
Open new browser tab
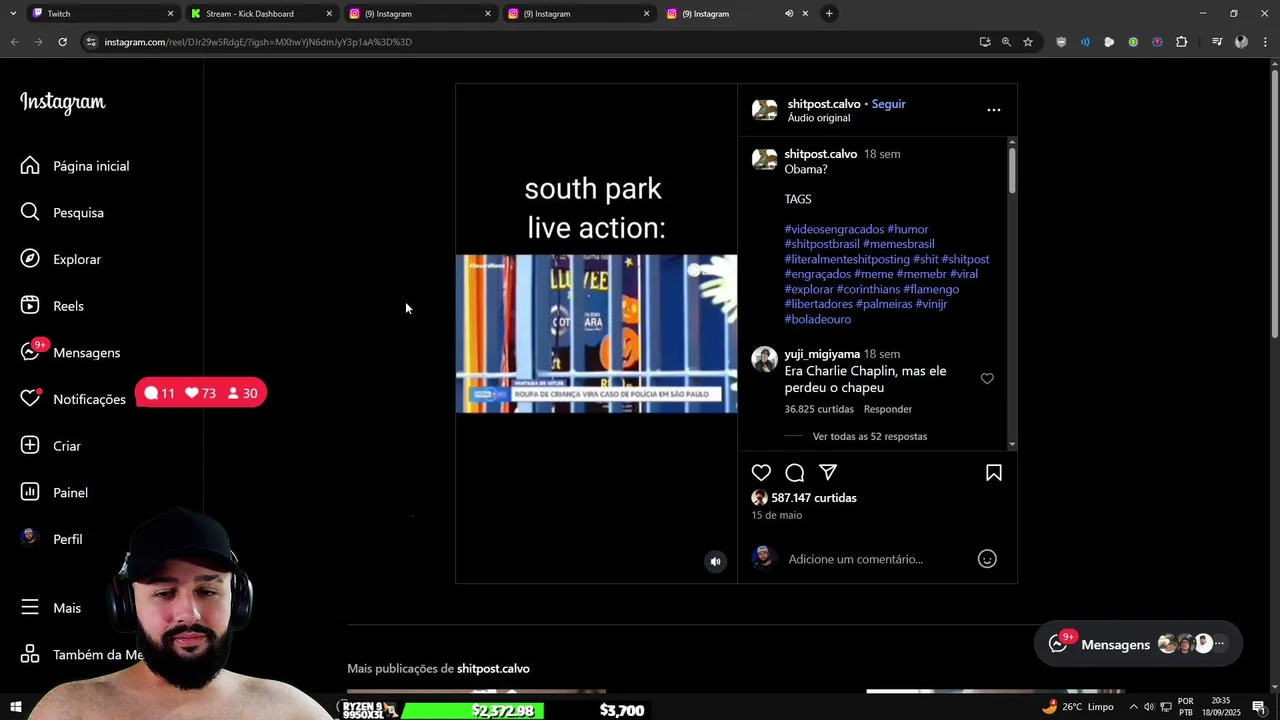[829, 14]
